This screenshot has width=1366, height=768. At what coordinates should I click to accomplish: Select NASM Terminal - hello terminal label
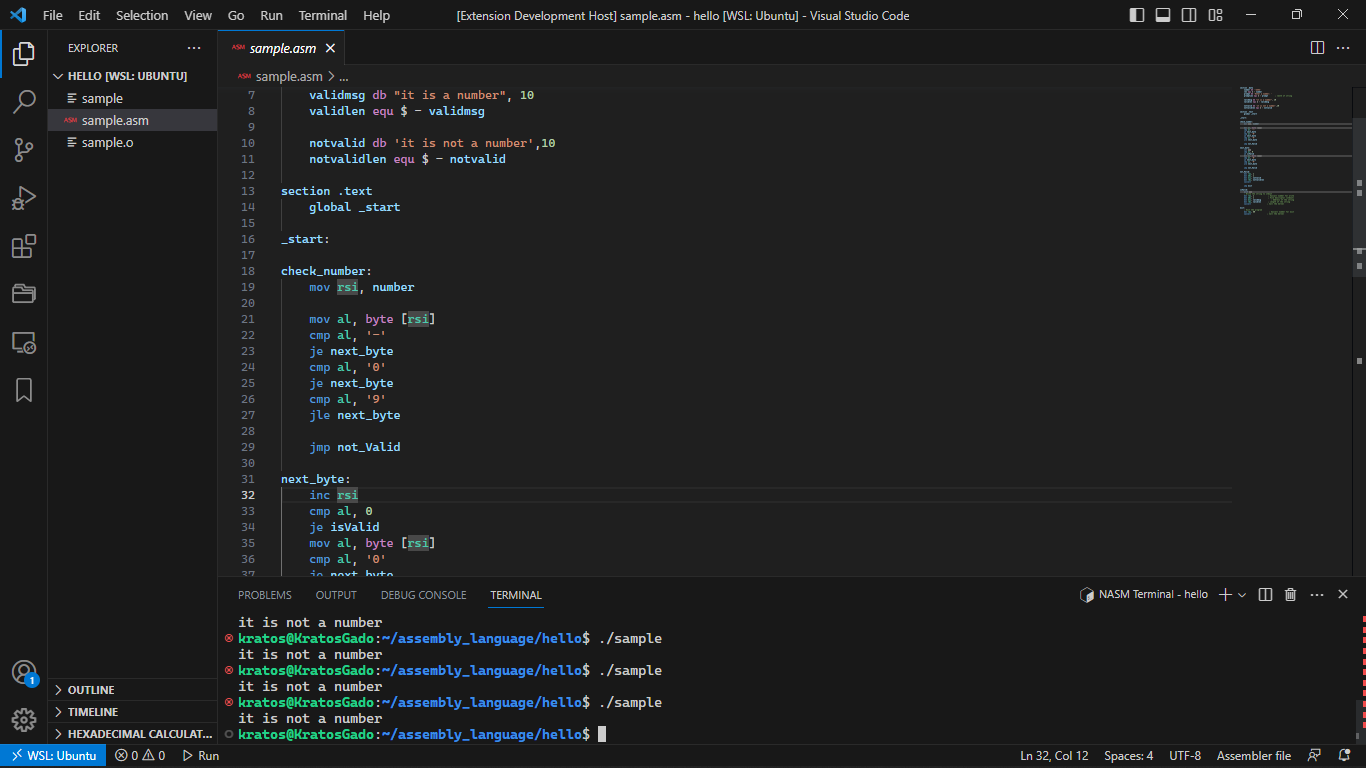(x=1144, y=594)
